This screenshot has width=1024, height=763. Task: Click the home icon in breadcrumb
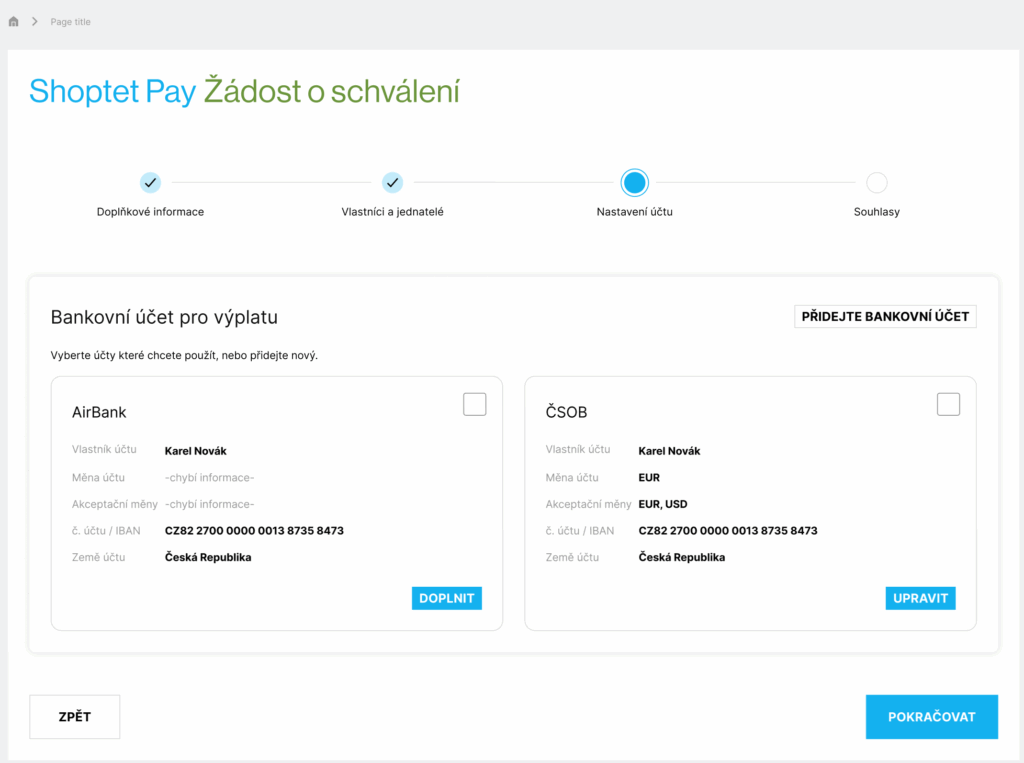click(14, 21)
